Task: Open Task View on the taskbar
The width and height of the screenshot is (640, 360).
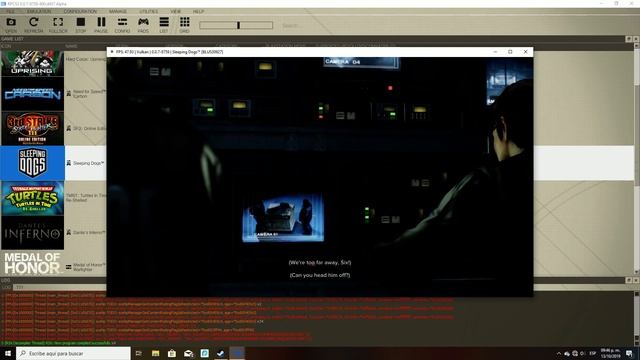Action: tap(139, 353)
